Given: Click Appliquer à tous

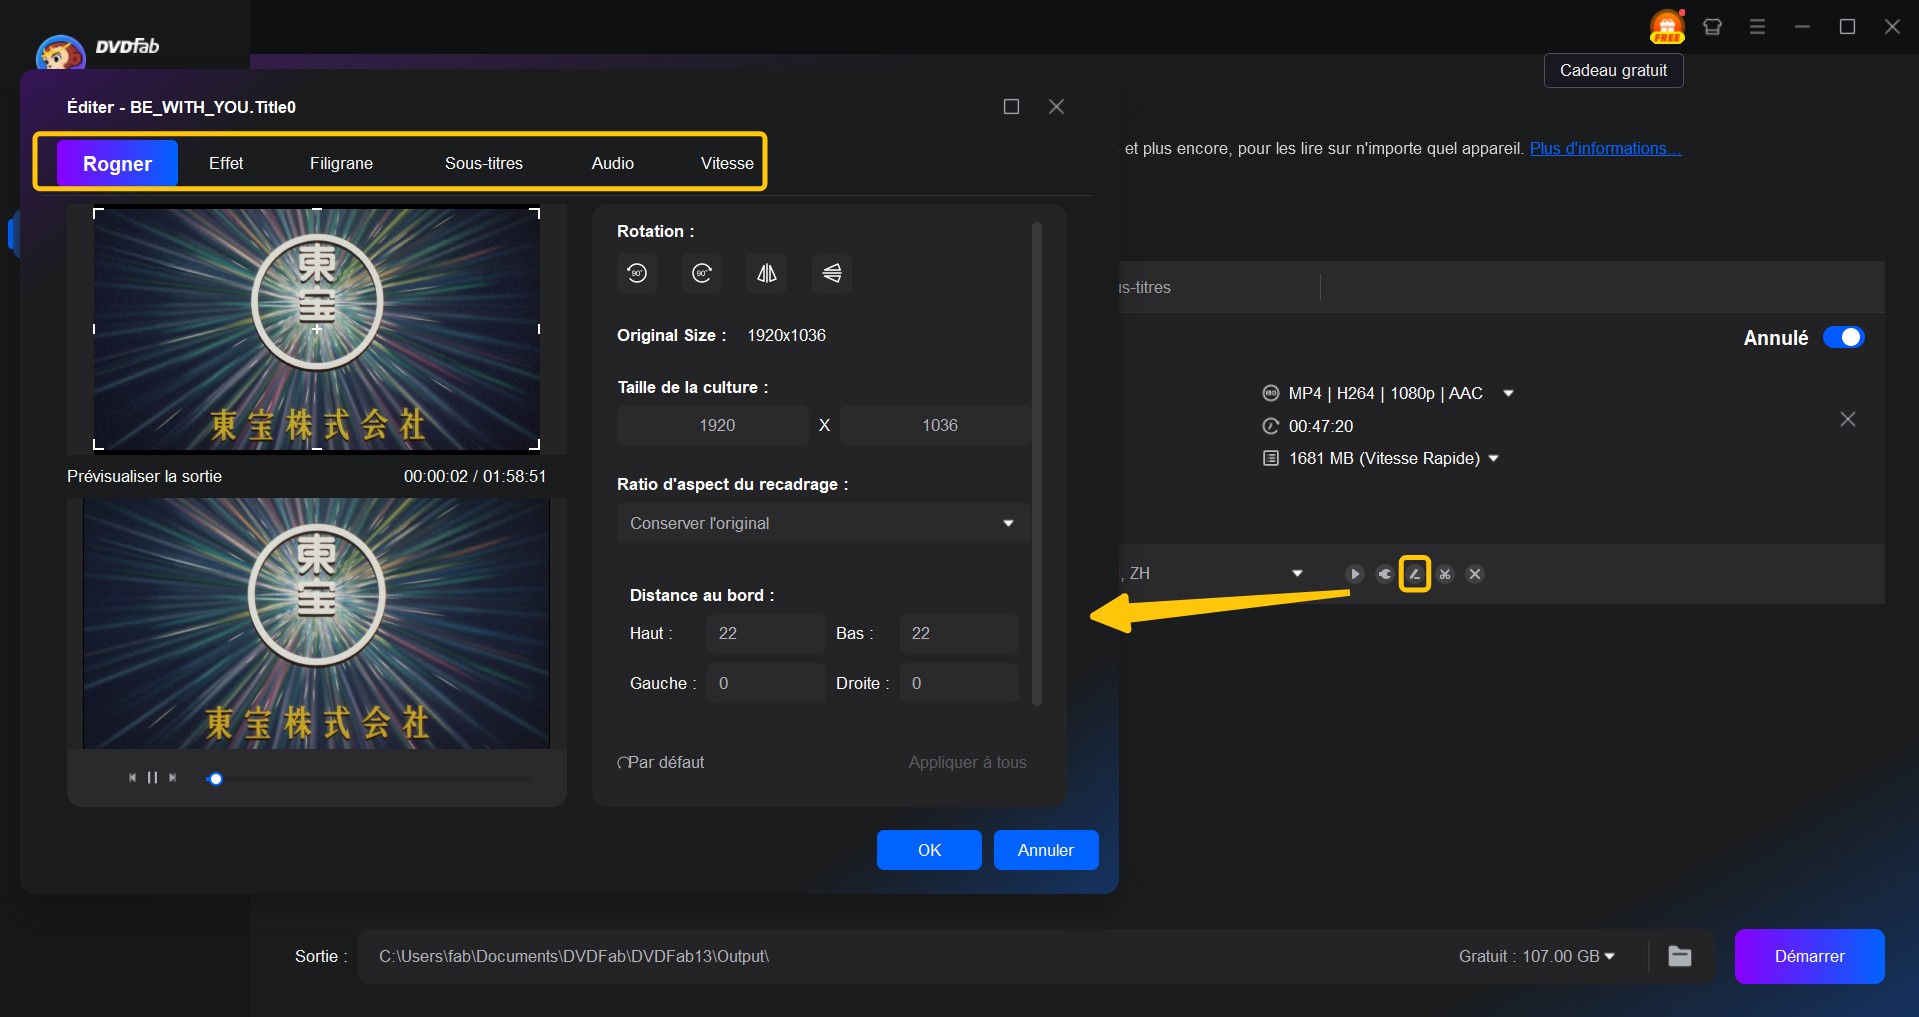Looking at the screenshot, I should [967, 763].
